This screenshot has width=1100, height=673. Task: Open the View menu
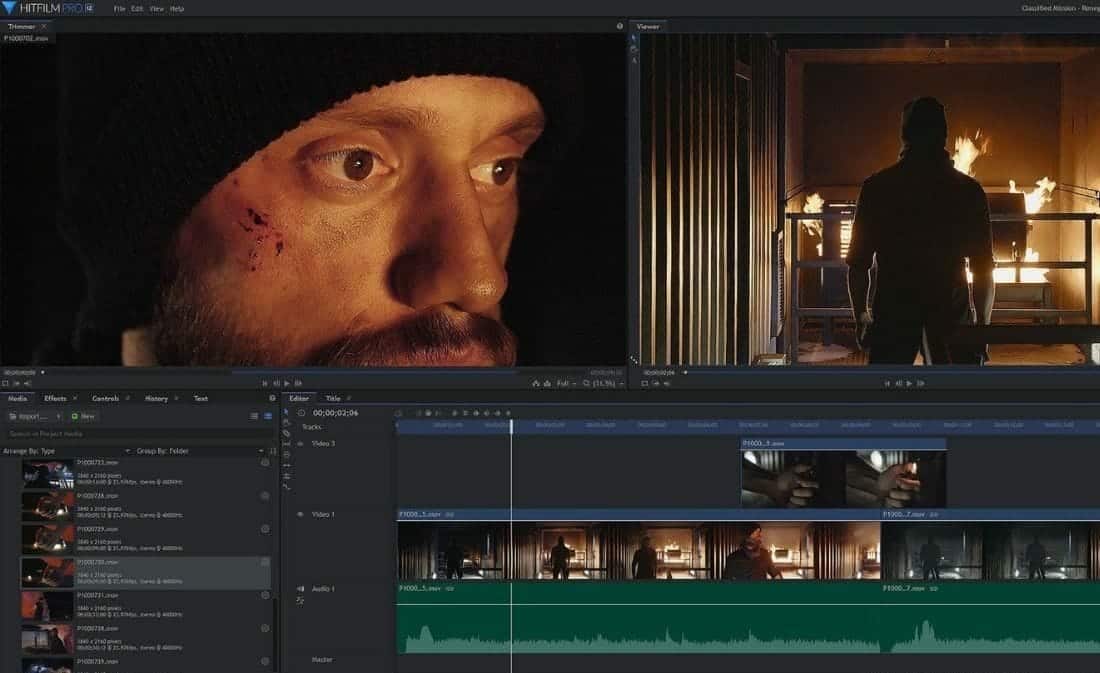click(156, 8)
